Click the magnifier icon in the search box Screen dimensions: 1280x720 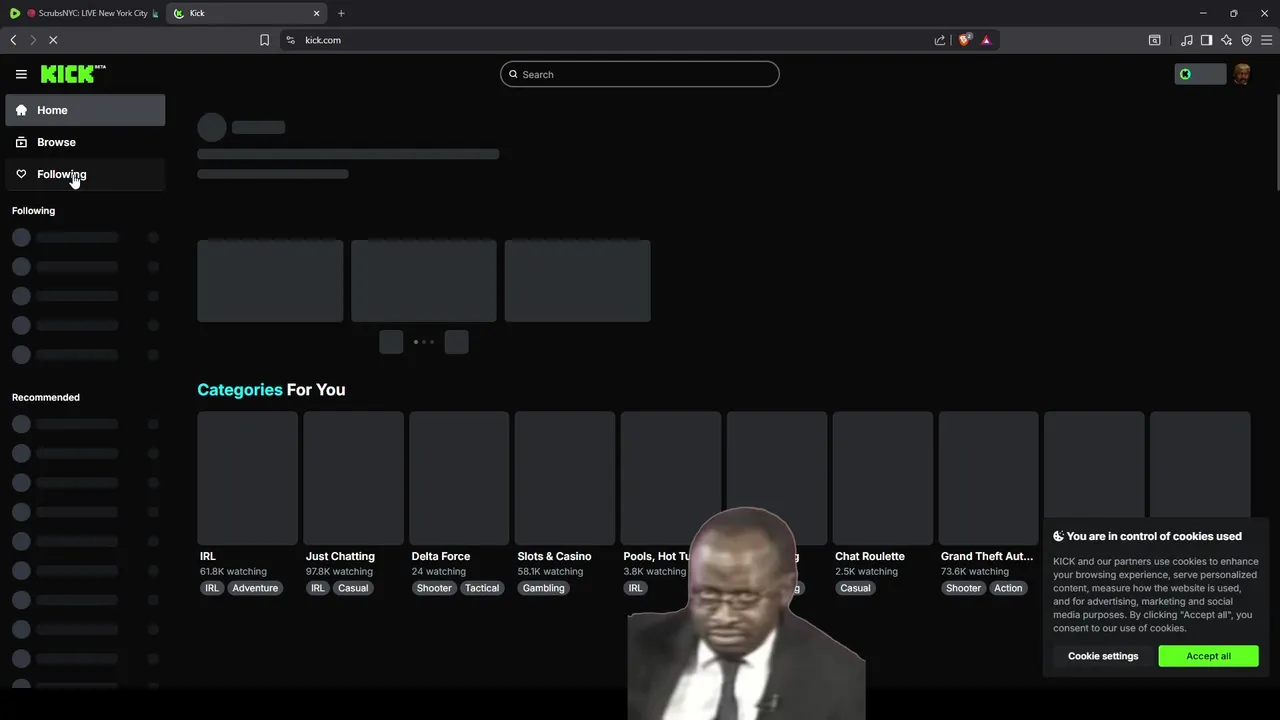point(514,74)
